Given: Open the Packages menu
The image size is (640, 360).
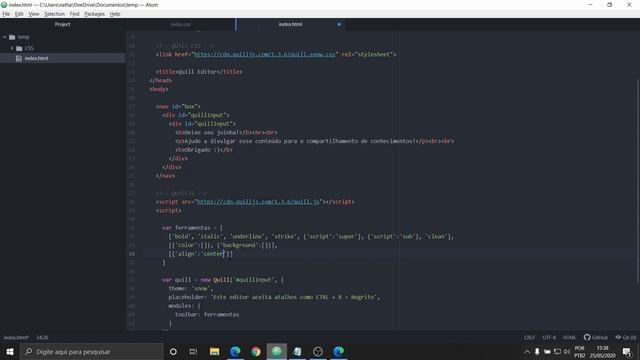Looking at the screenshot, I should tap(95, 14).
